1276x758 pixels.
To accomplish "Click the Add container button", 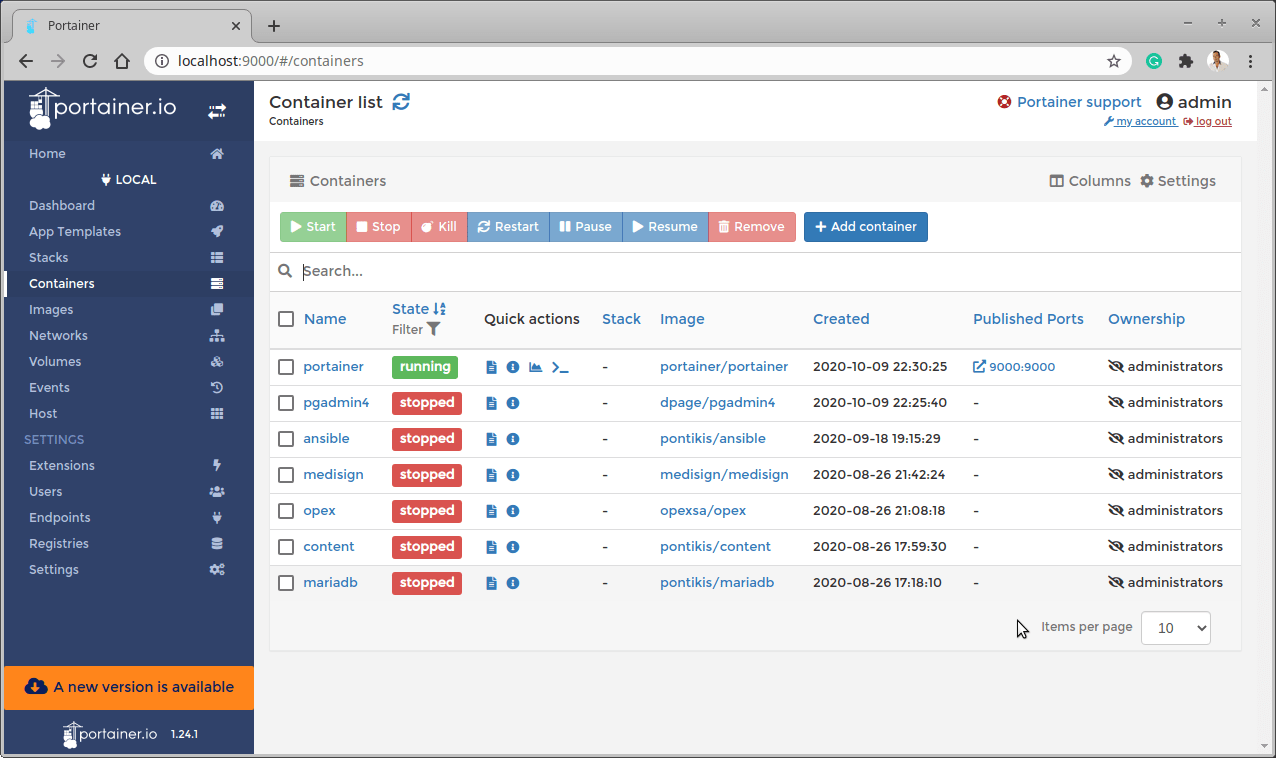I will (866, 227).
